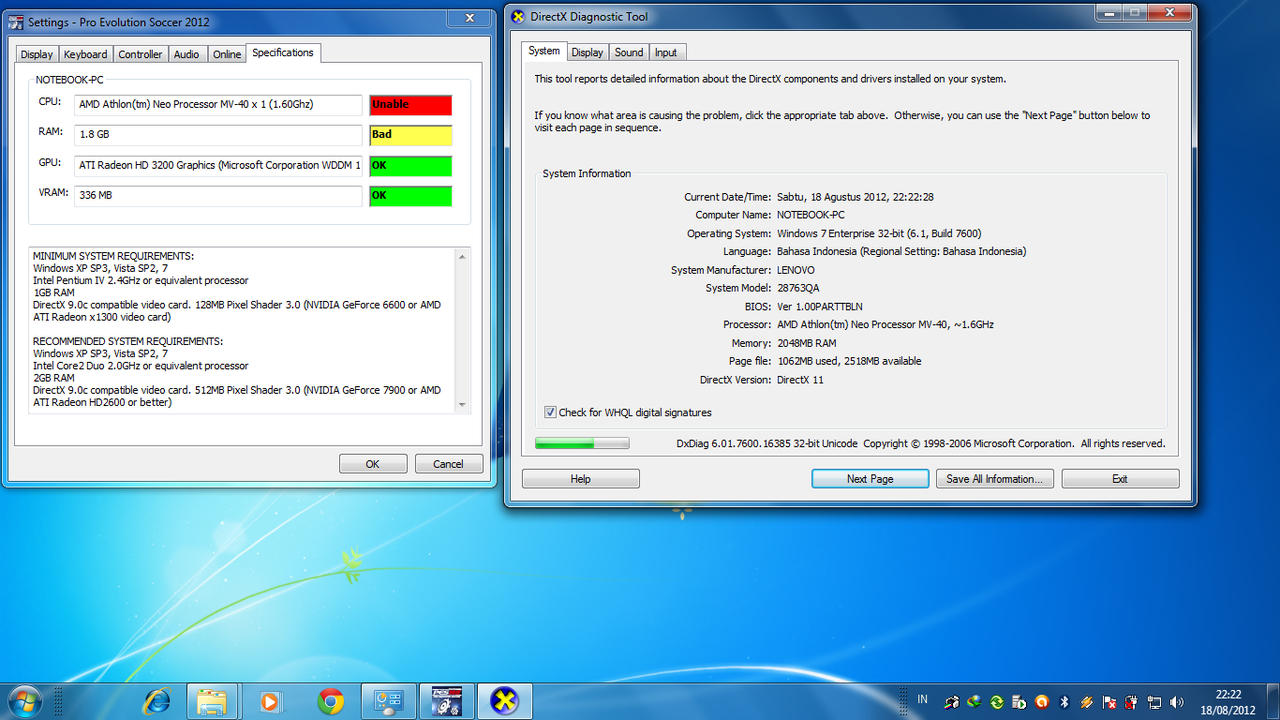The width and height of the screenshot is (1280, 720).
Task: Click the CPU field showing AMD Athlon
Action: tap(218, 105)
